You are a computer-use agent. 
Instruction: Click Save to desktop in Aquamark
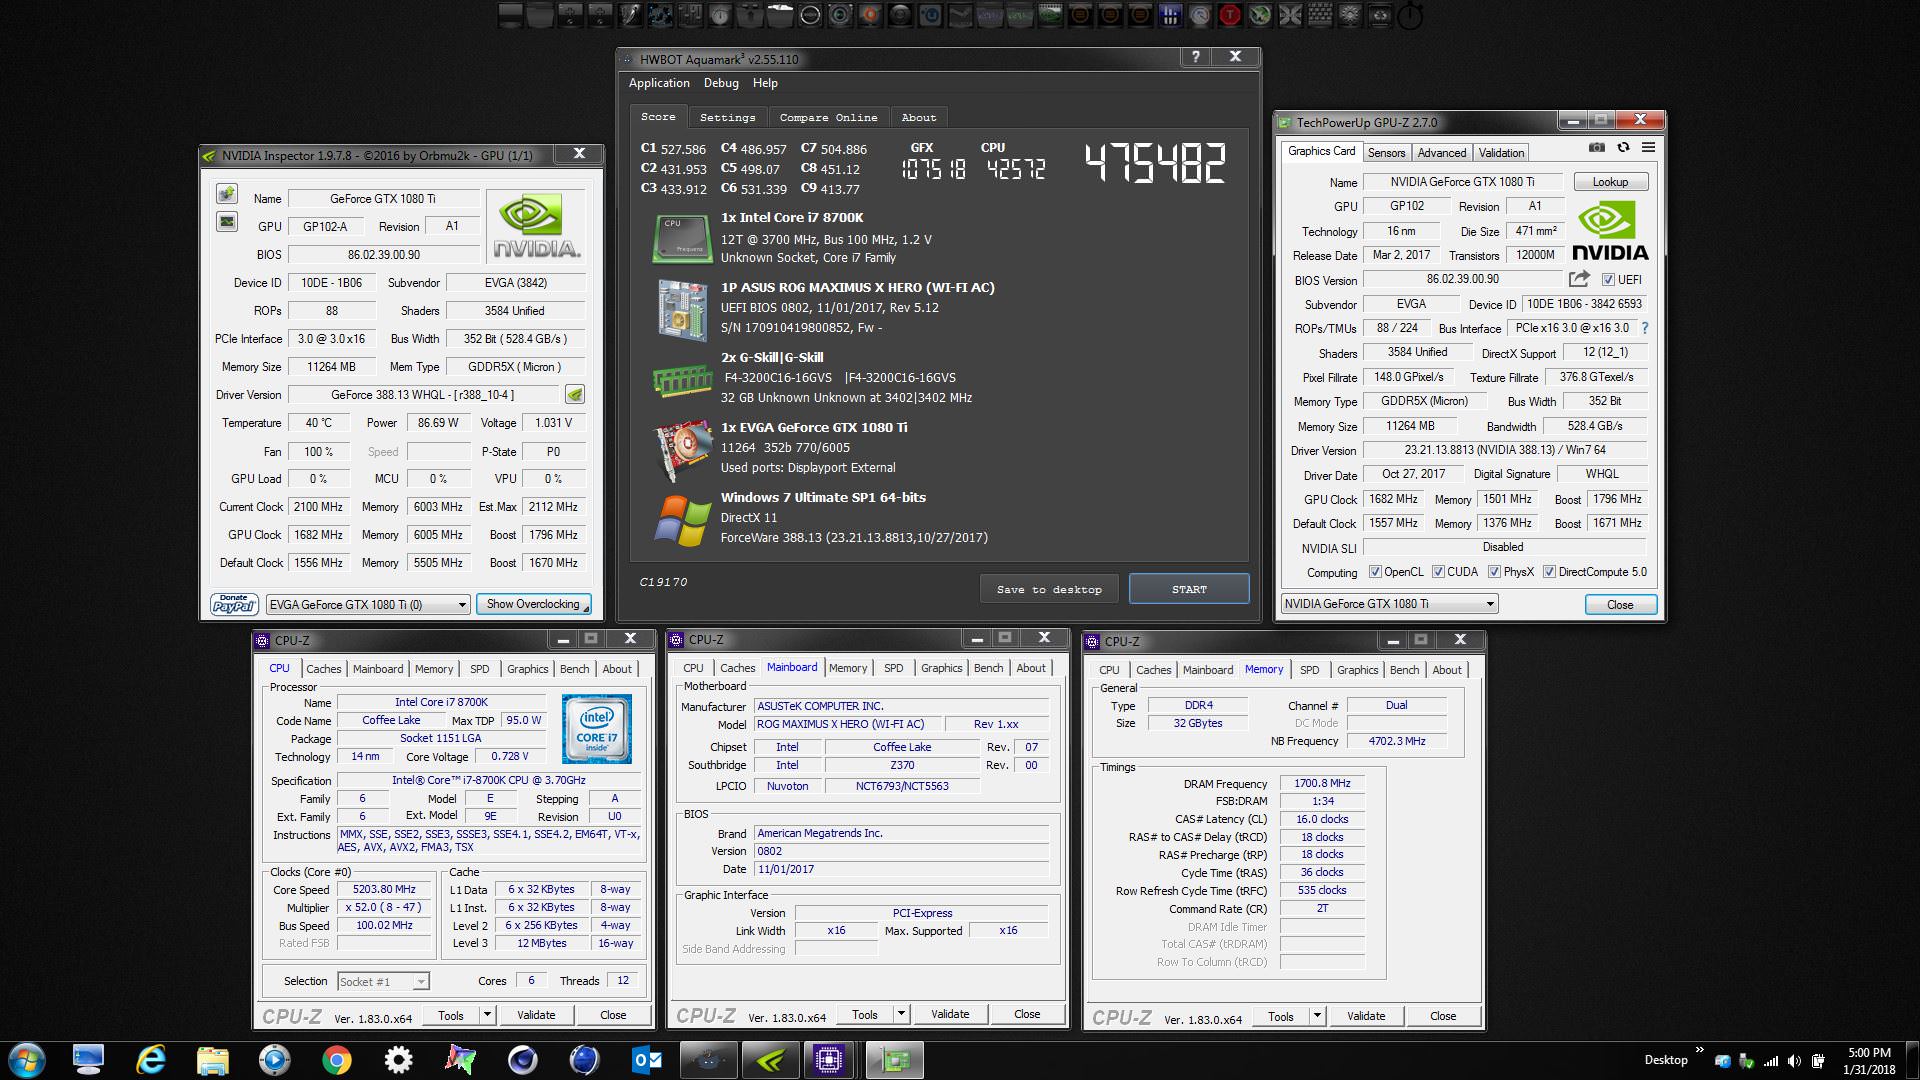pyautogui.click(x=1049, y=589)
